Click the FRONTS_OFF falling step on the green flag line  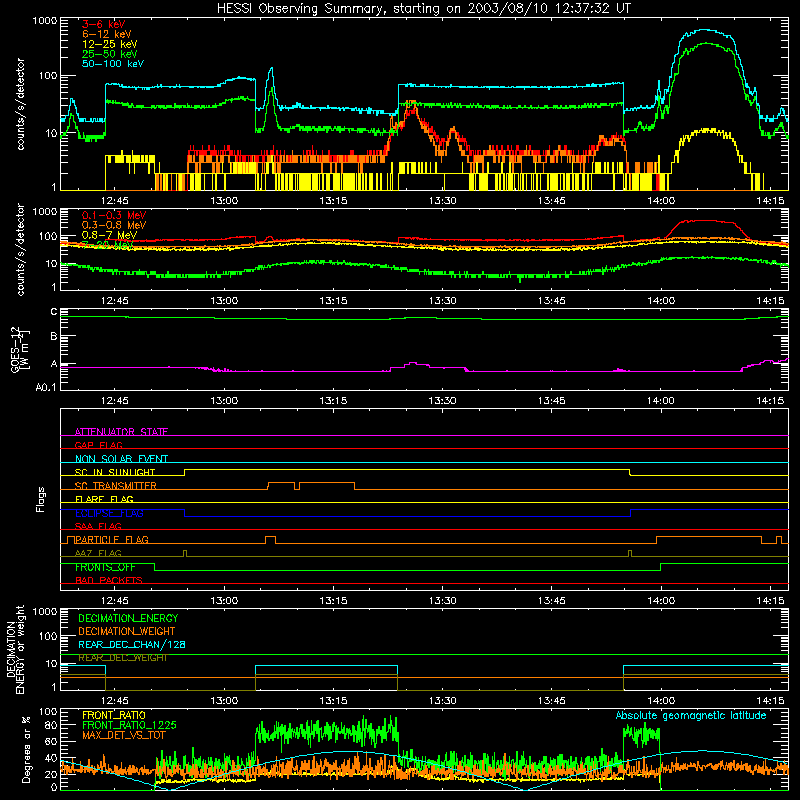pos(155,567)
